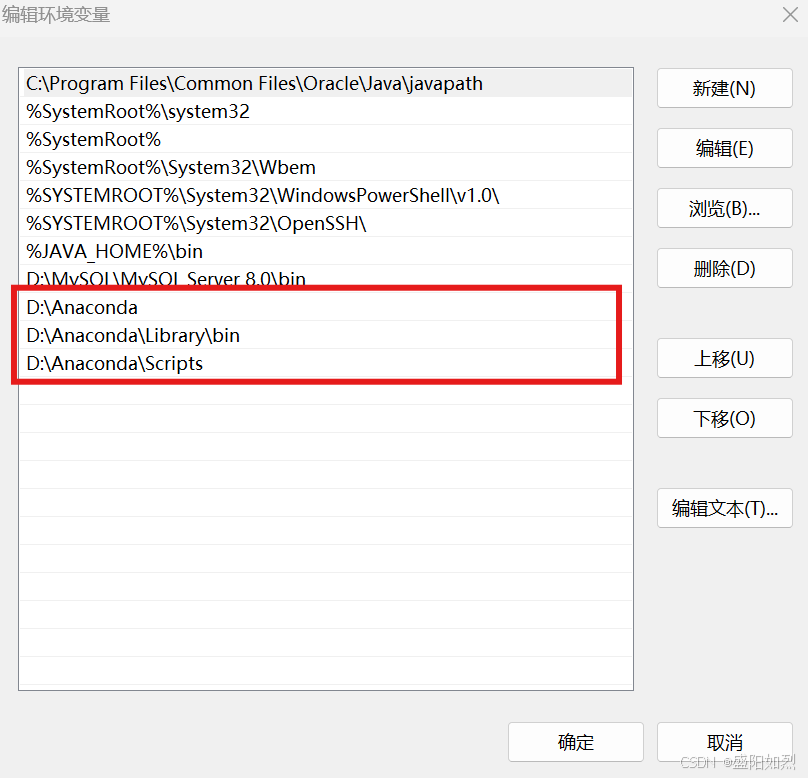Viewport: 808px width, 778px height.
Task: Move entry up with 上移(U)
Action: click(725, 358)
